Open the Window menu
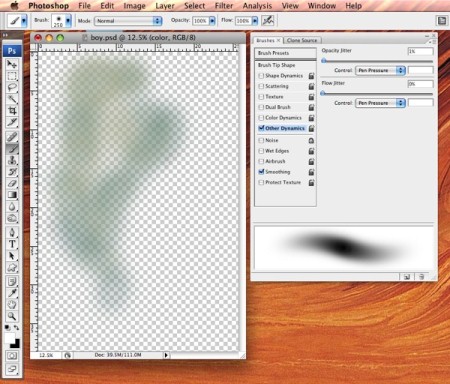The width and height of the screenshot is (450, 384). pos(322,6)
